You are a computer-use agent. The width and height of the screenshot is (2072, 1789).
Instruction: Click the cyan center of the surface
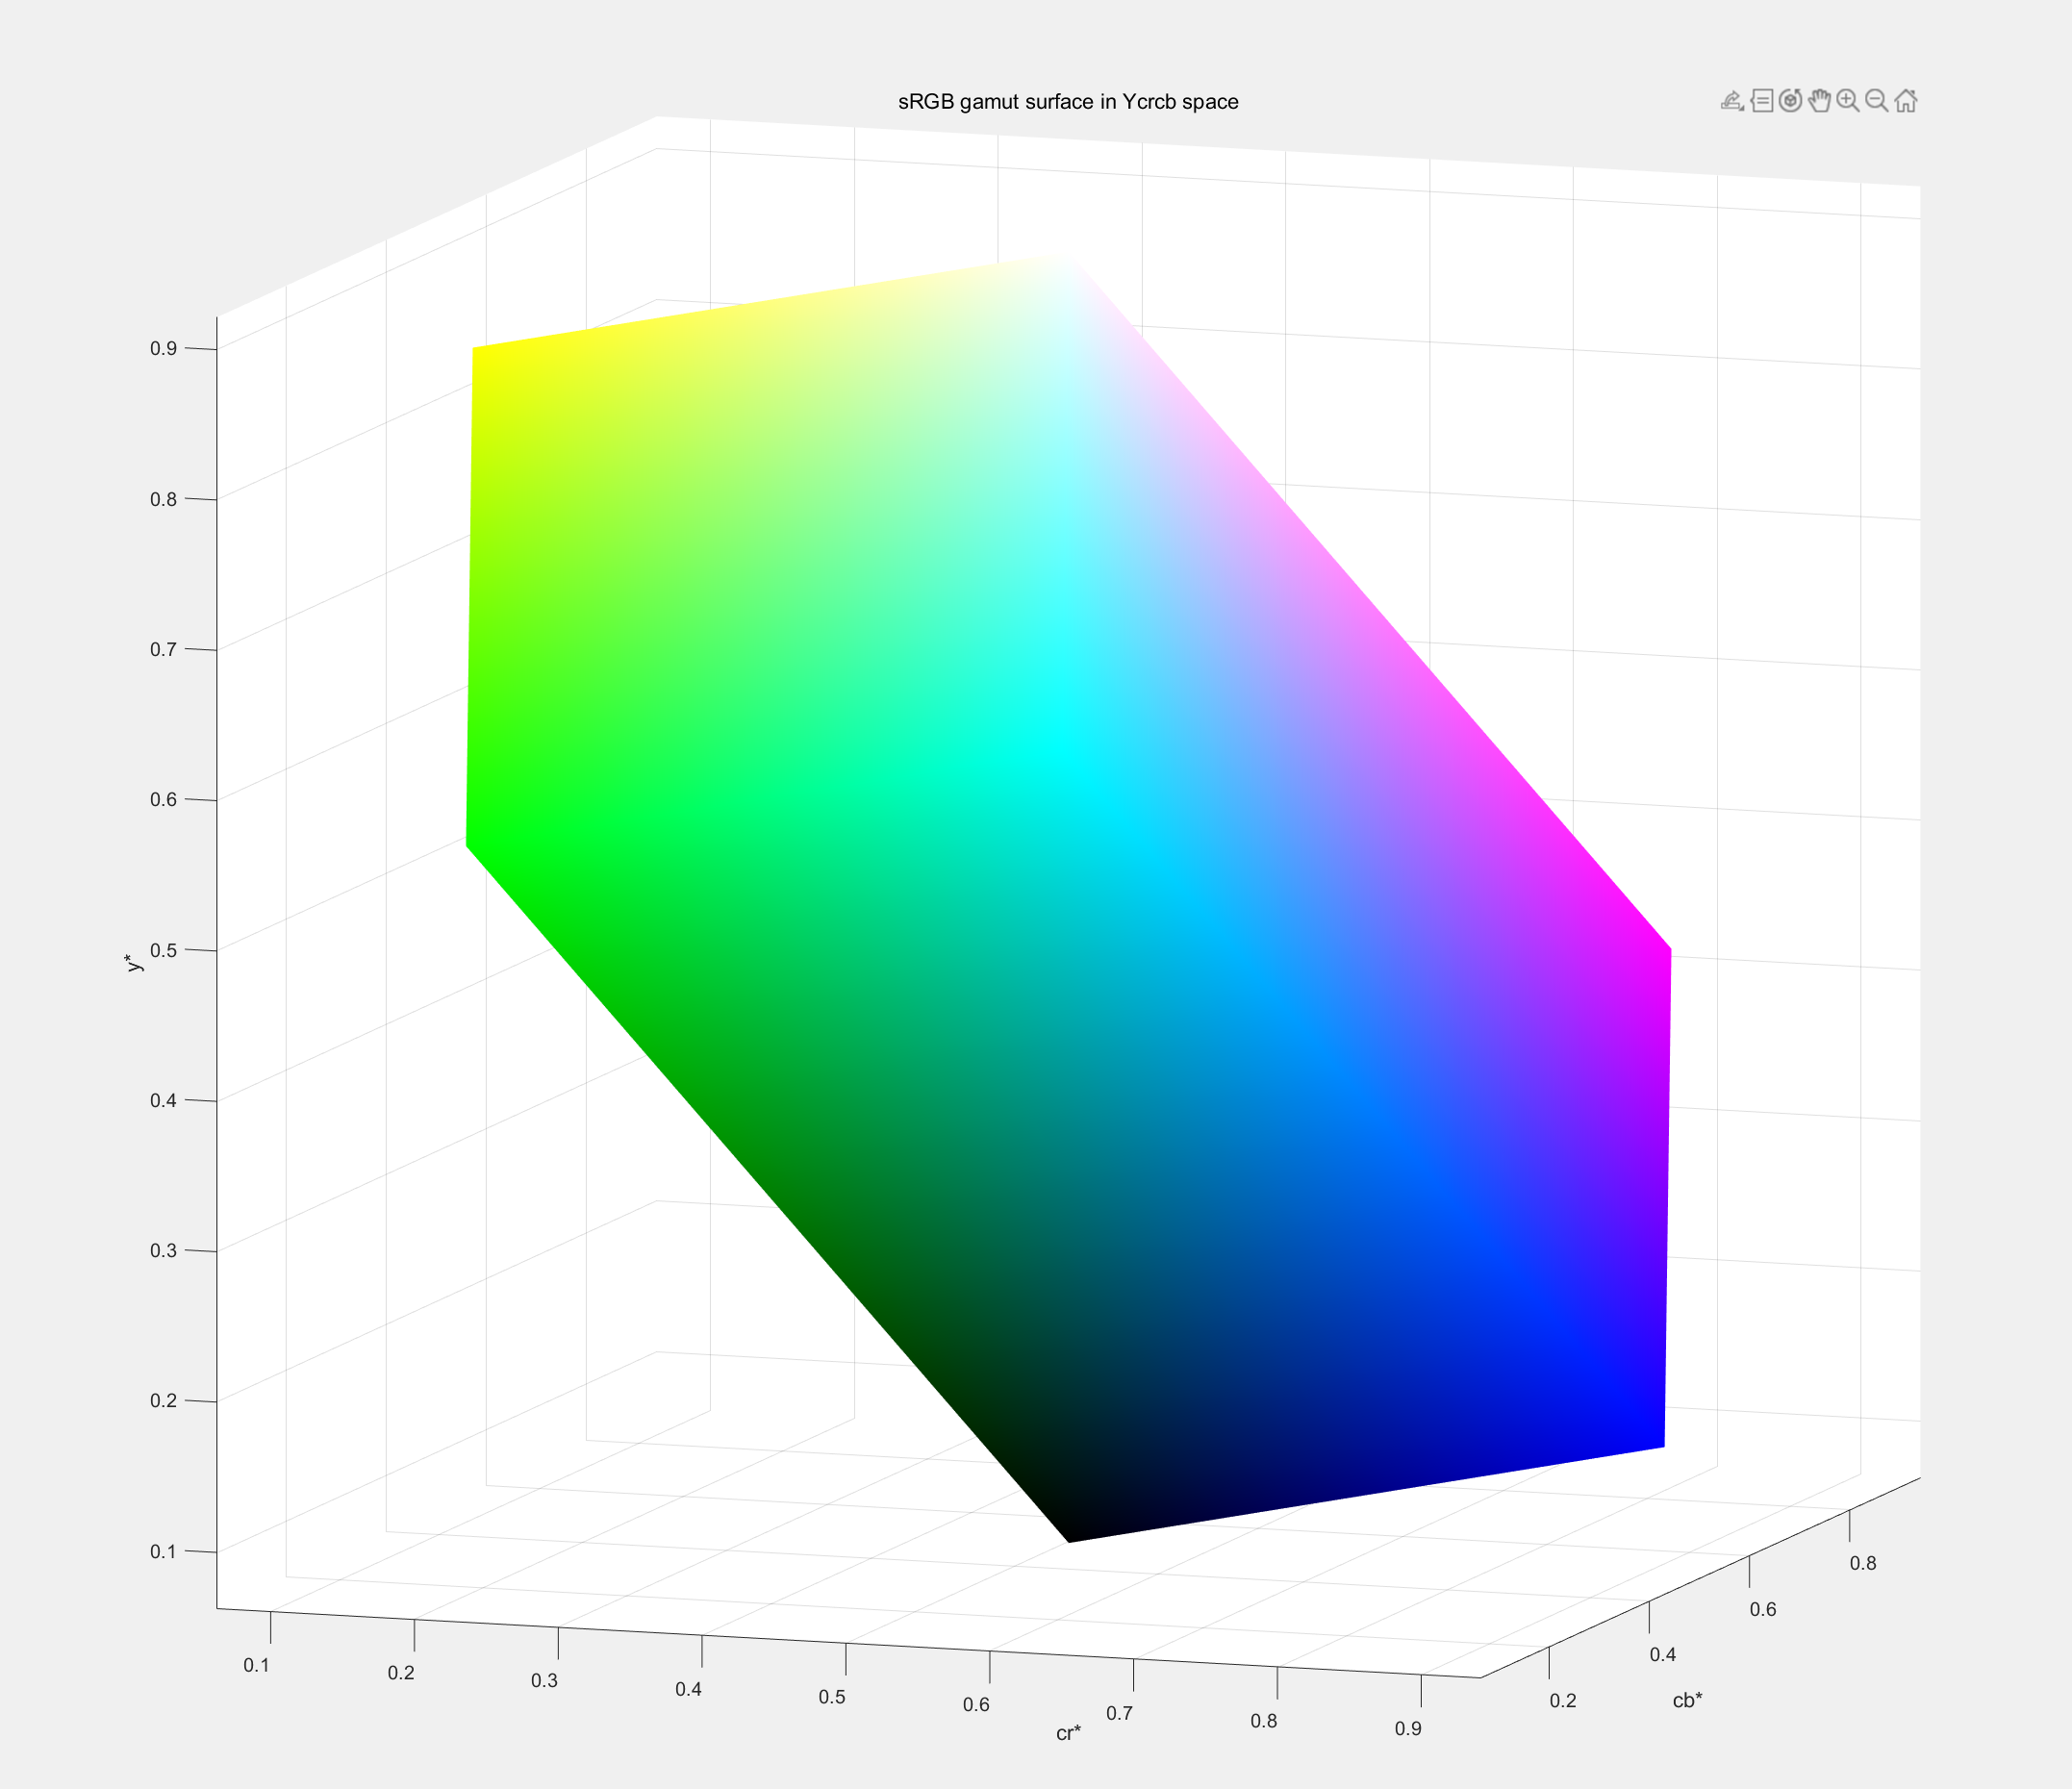pos(1068,752)
